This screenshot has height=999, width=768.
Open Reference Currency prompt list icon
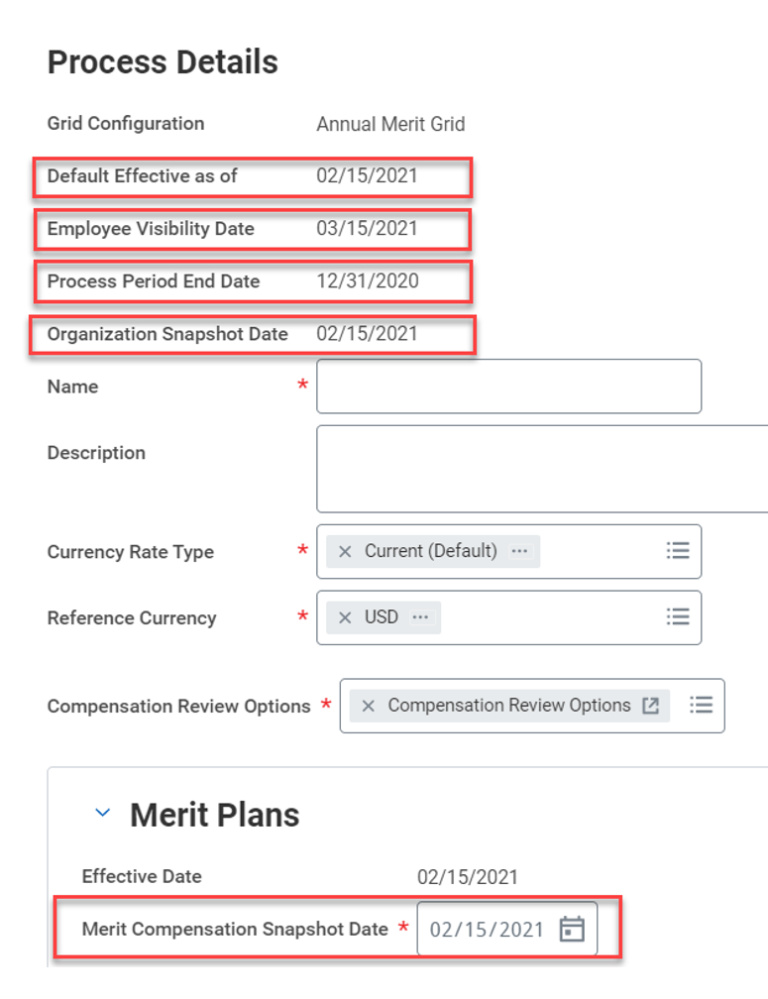click(x=678, y=617)
